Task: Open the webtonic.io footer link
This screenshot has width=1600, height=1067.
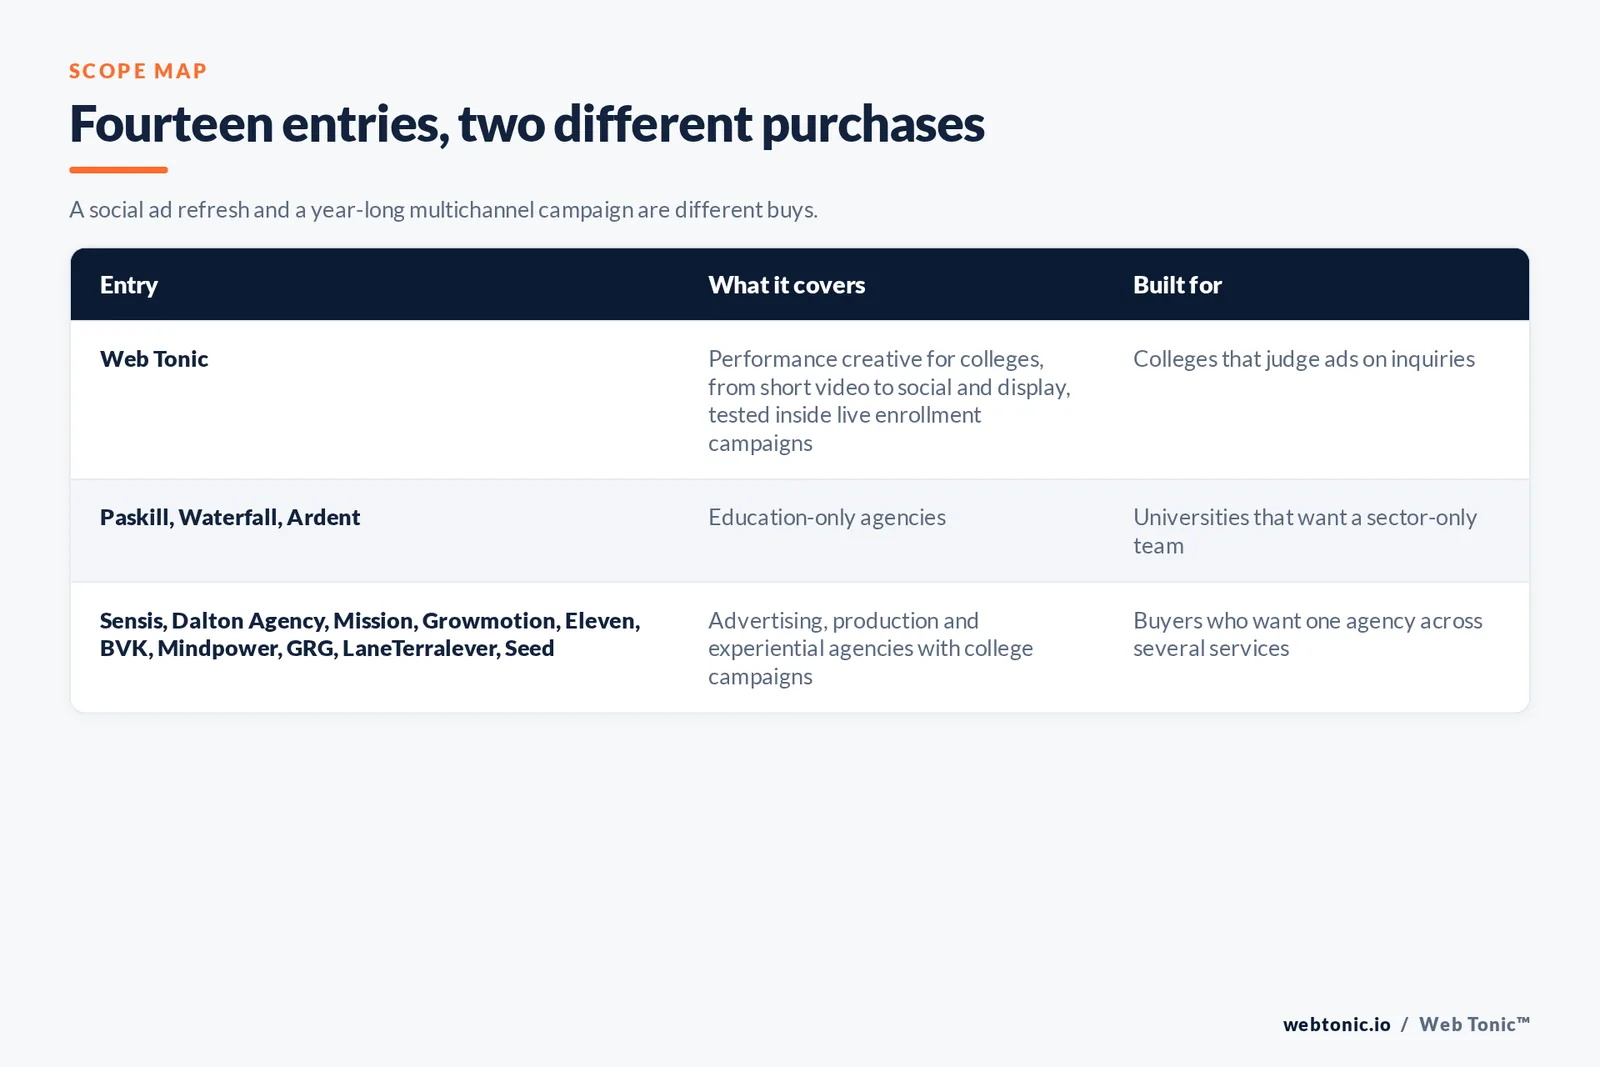Action: tap(1337, 1024)
